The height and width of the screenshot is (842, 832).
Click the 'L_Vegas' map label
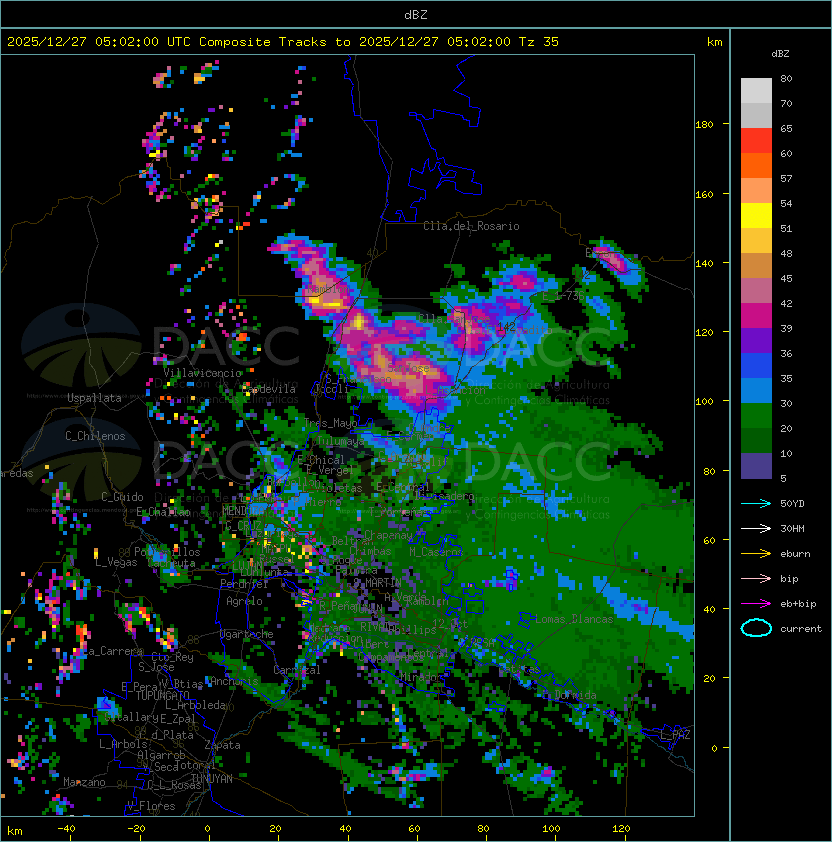coord(116,562)
